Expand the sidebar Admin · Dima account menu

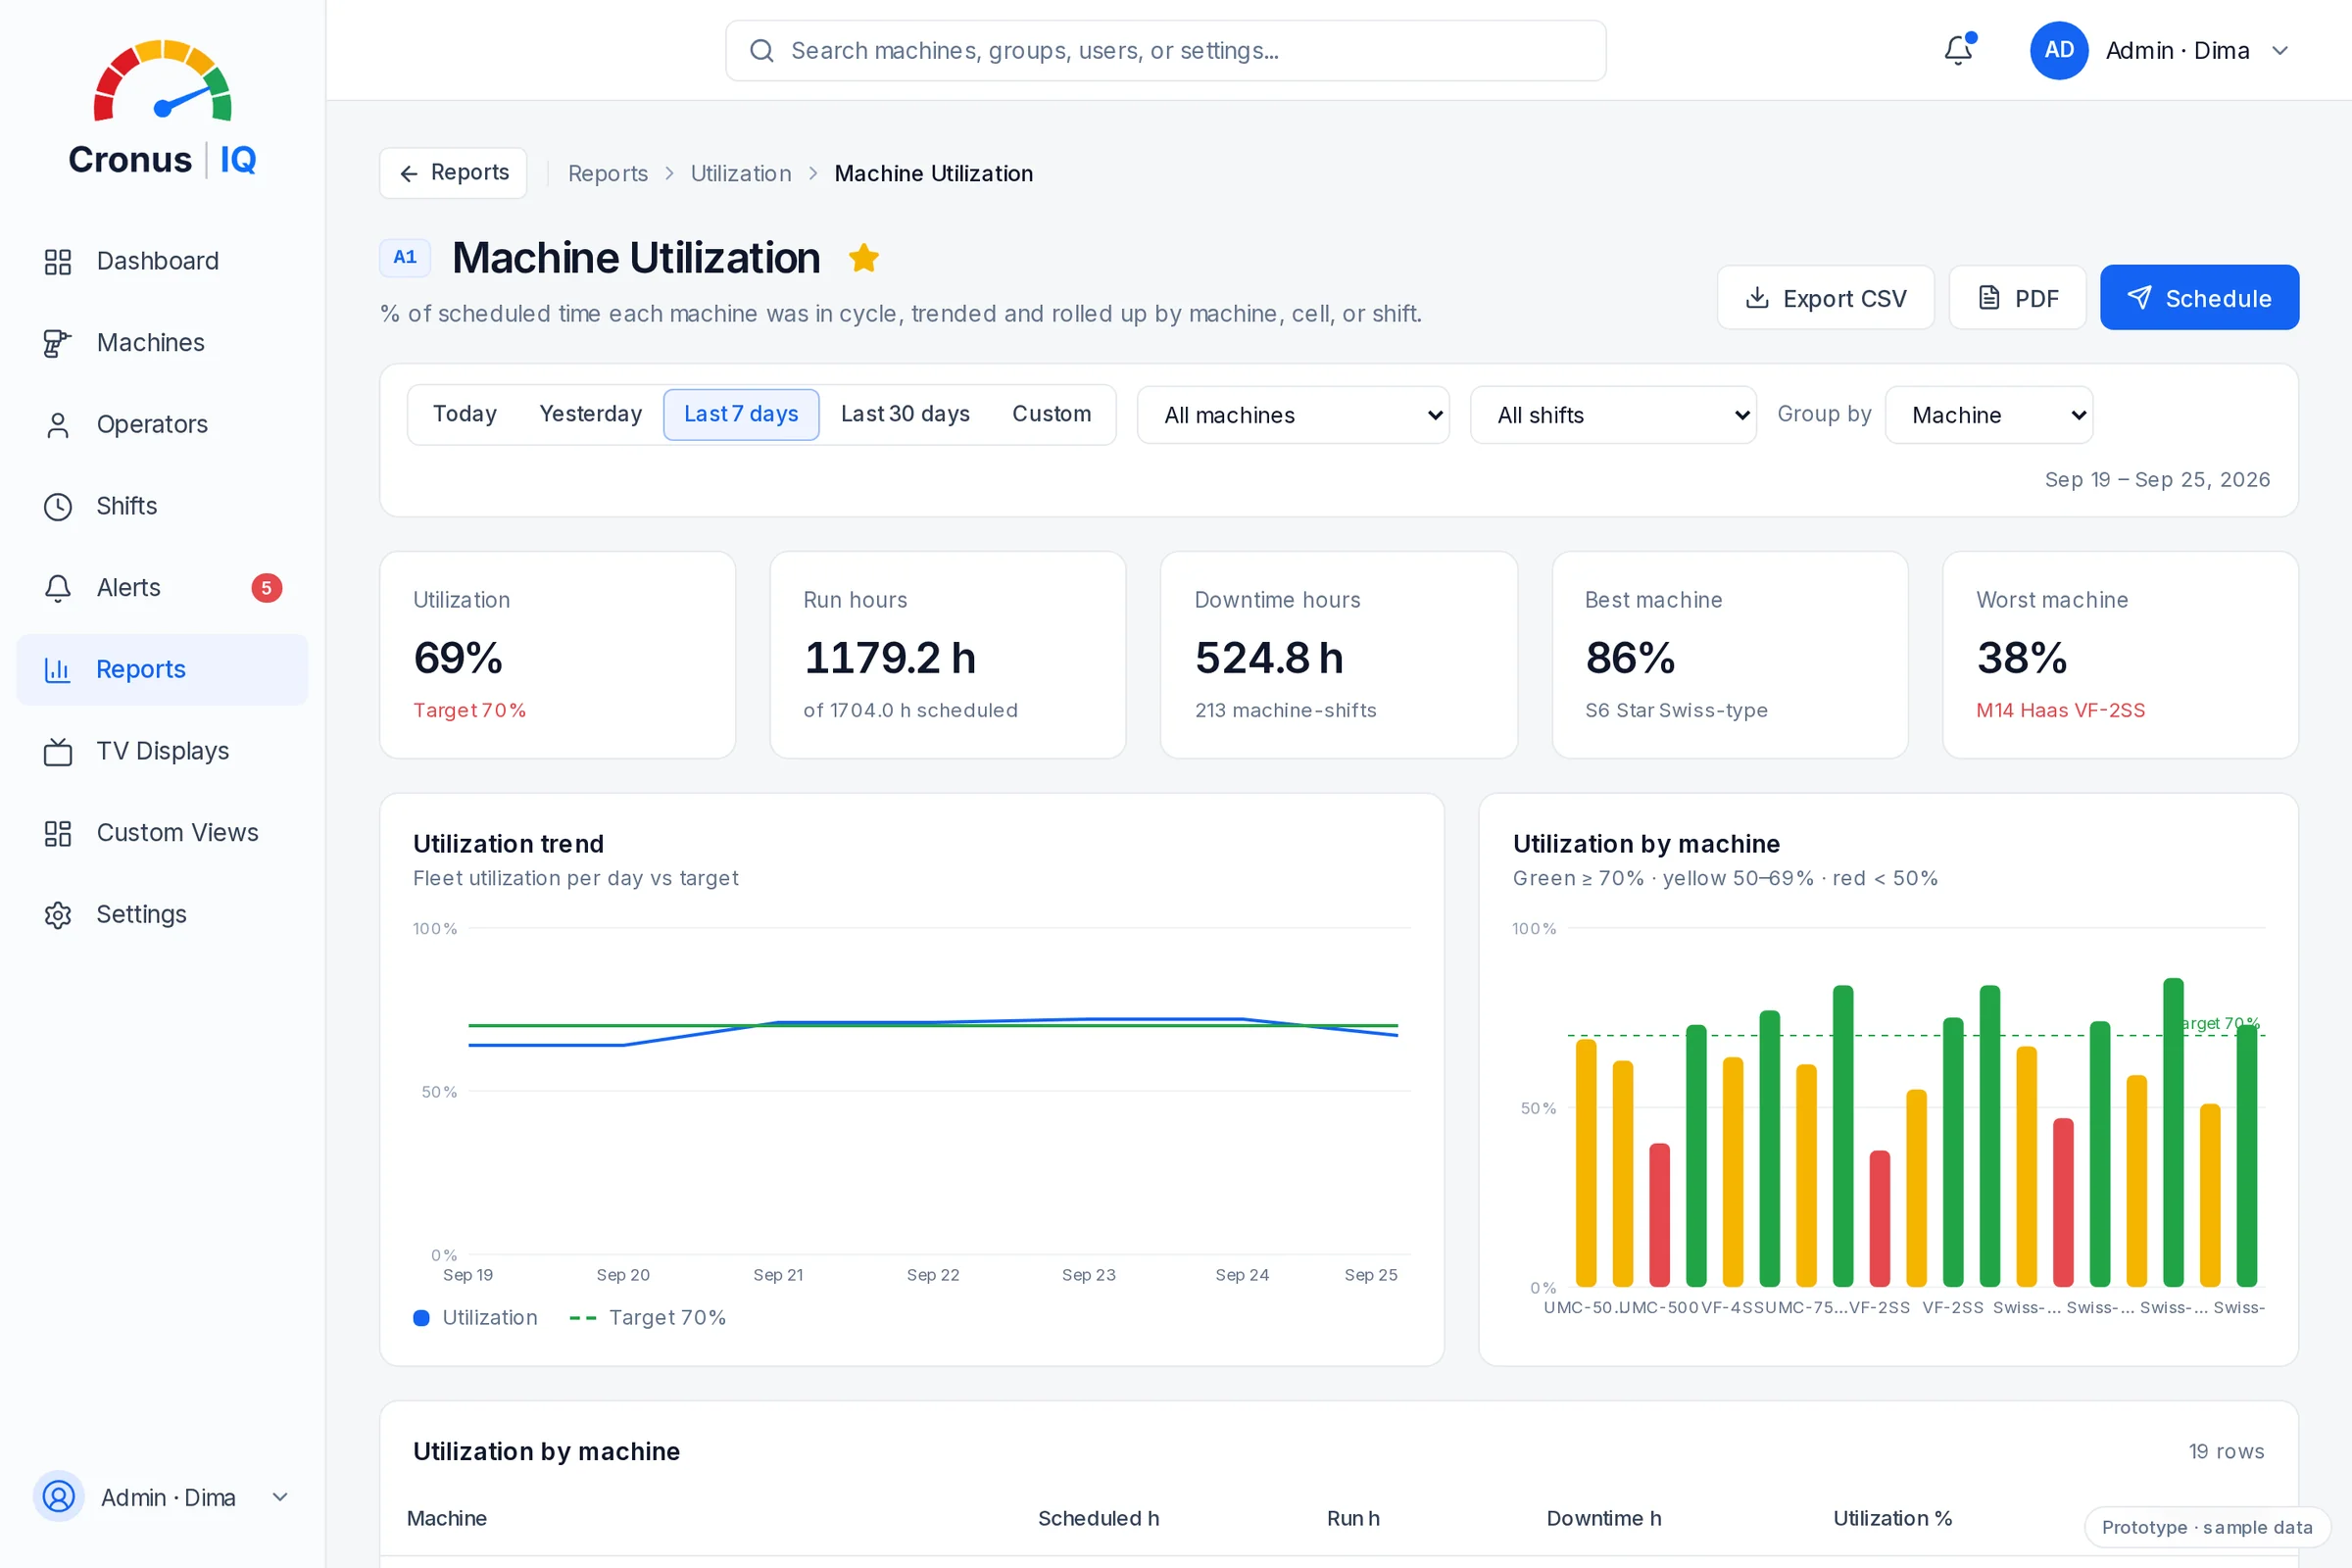(x=162, y=1497)
